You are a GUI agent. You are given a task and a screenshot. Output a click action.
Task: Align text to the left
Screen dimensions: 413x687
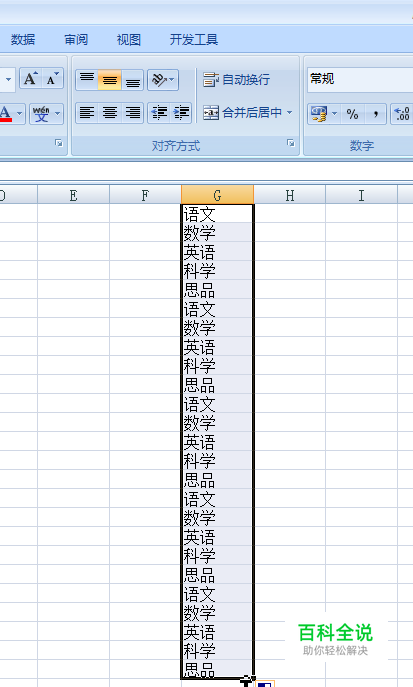(87, 113)
